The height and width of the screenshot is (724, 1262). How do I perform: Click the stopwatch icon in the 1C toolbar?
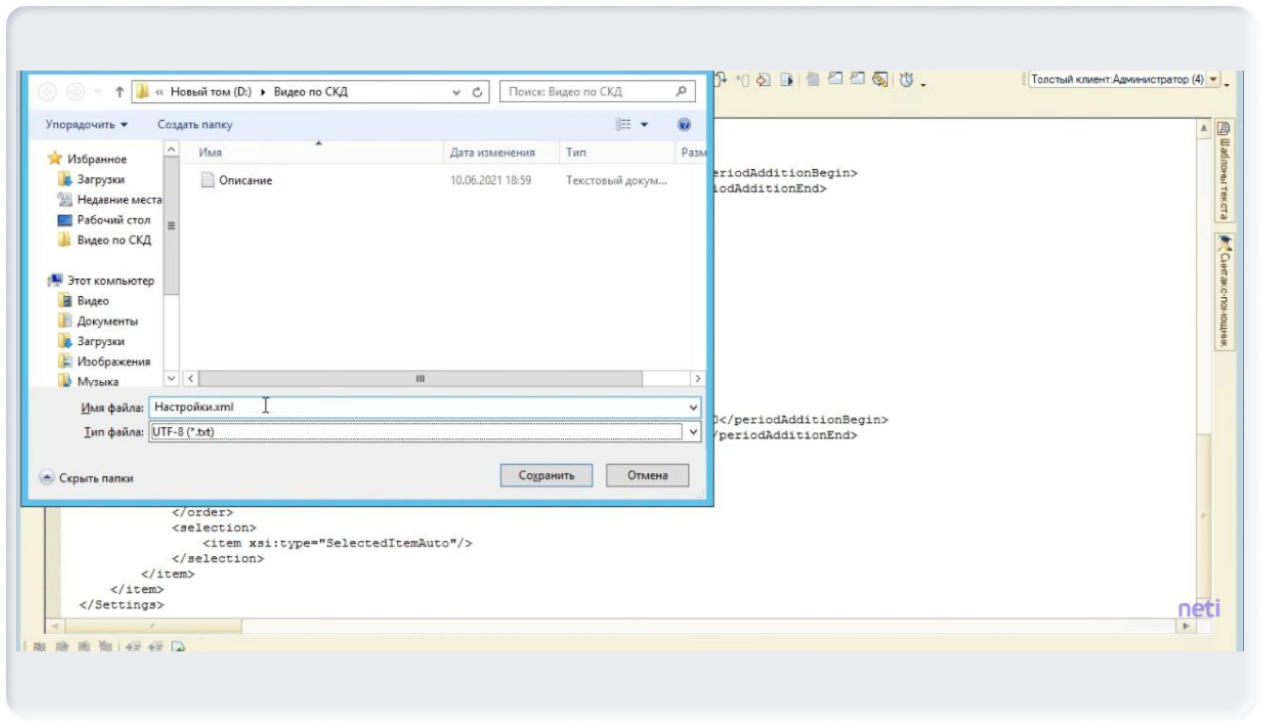click(906, 81)
